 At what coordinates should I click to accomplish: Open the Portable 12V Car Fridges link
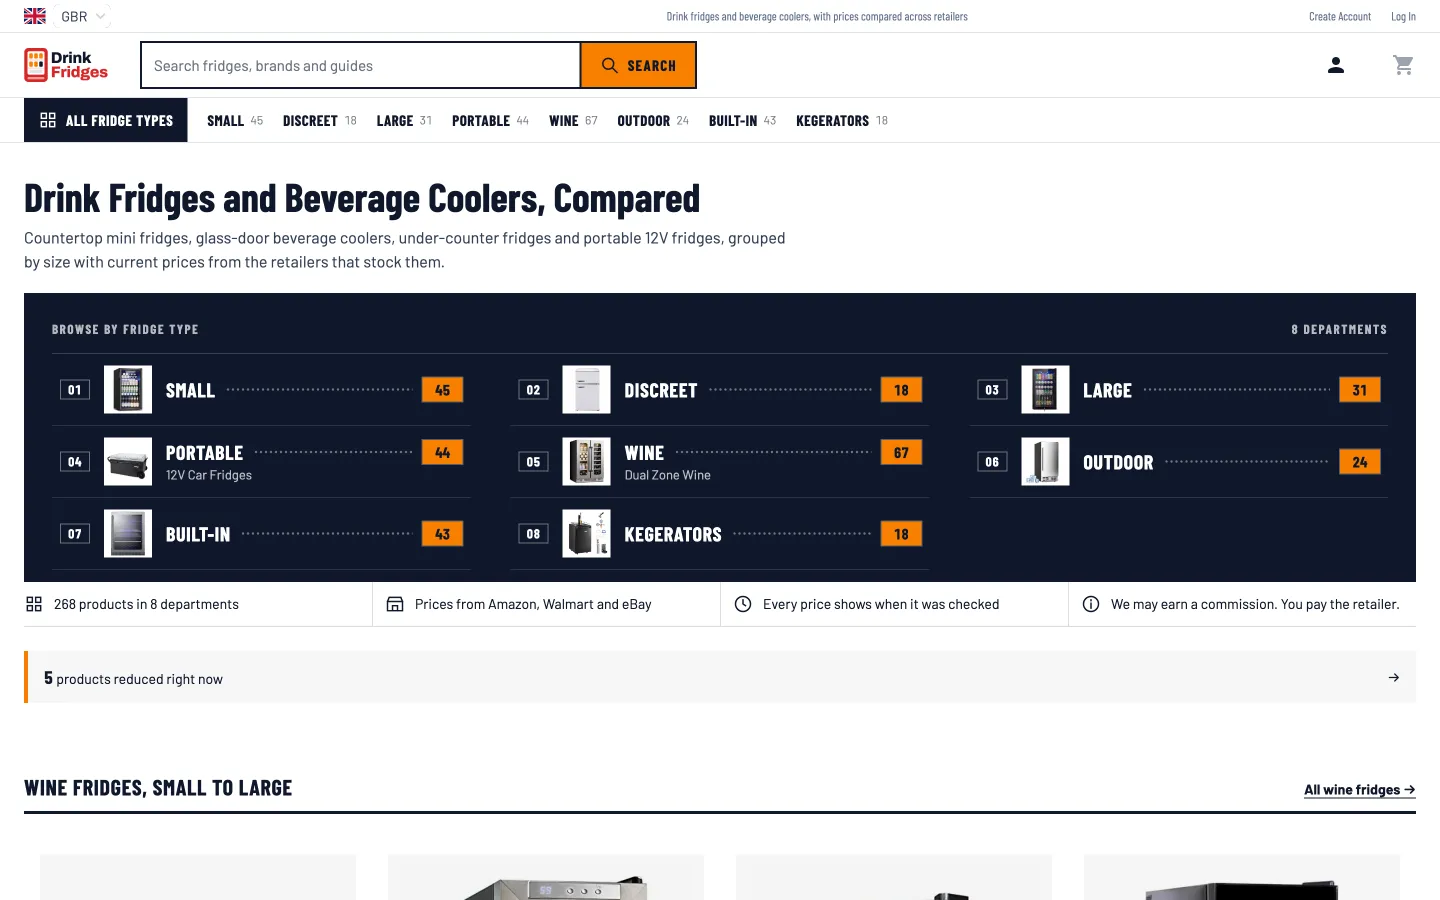point(261,462)
